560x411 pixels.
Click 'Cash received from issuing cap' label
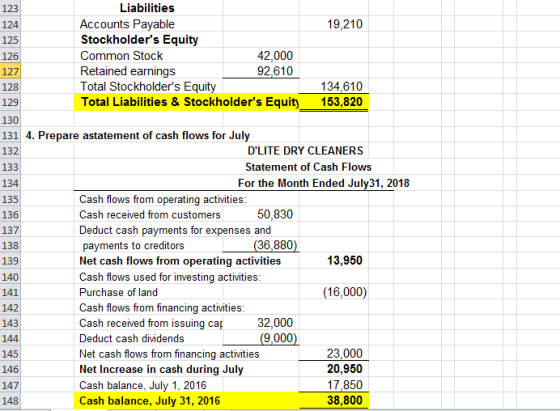click(151, 323)
